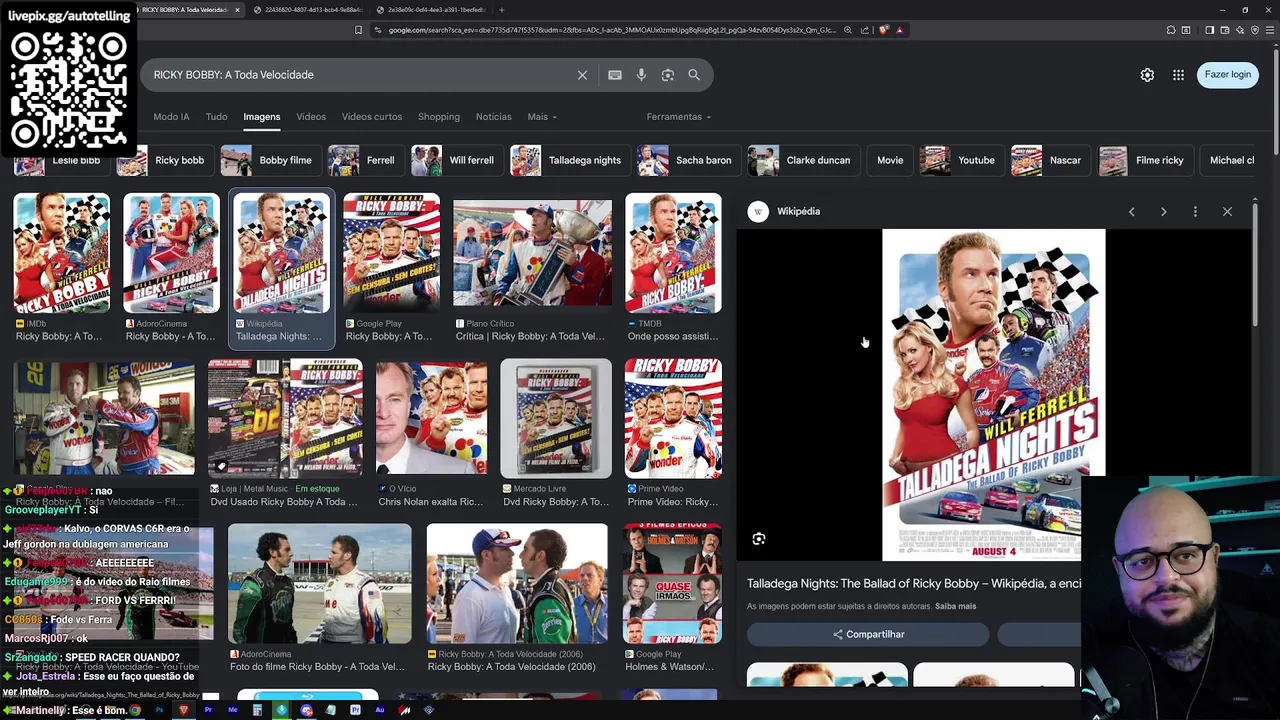Open the TMDB Onde posso assistir thumbnail

point(673,253)
